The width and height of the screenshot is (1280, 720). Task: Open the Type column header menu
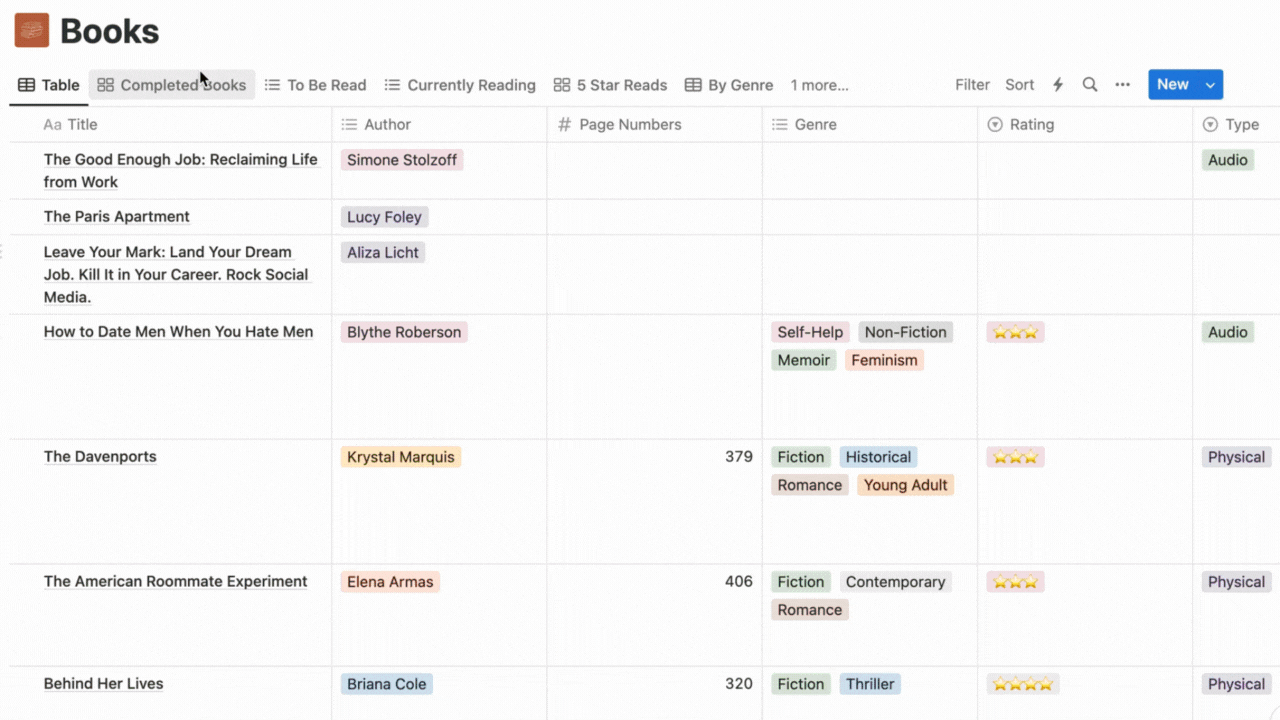tap(1241, 125)
